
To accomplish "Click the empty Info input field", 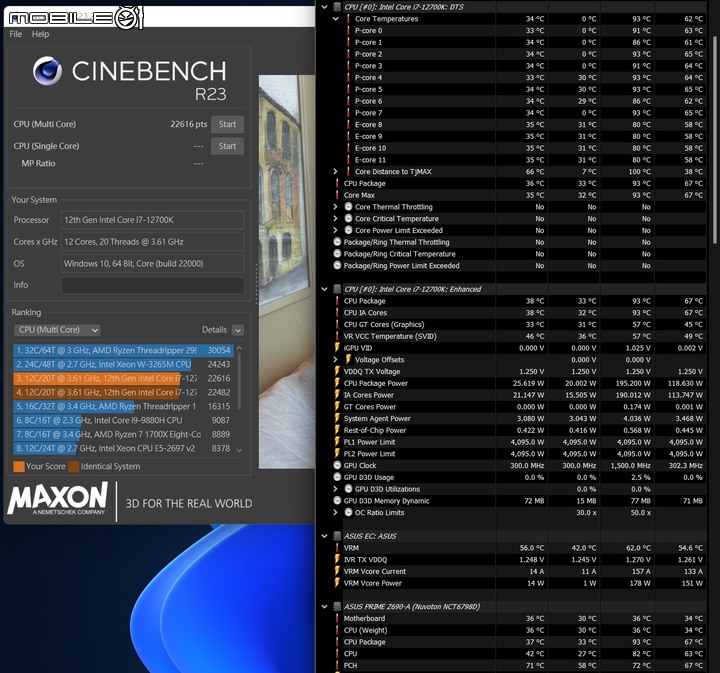I will click(152, 285).
